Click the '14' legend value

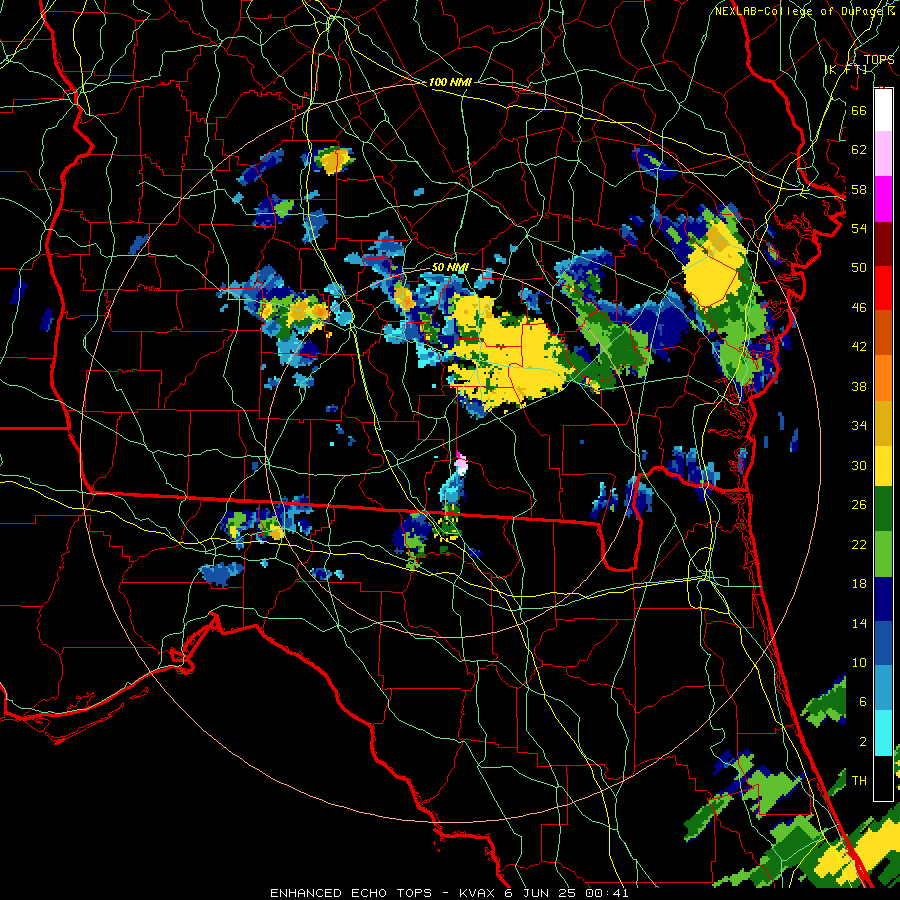point(859,623)
